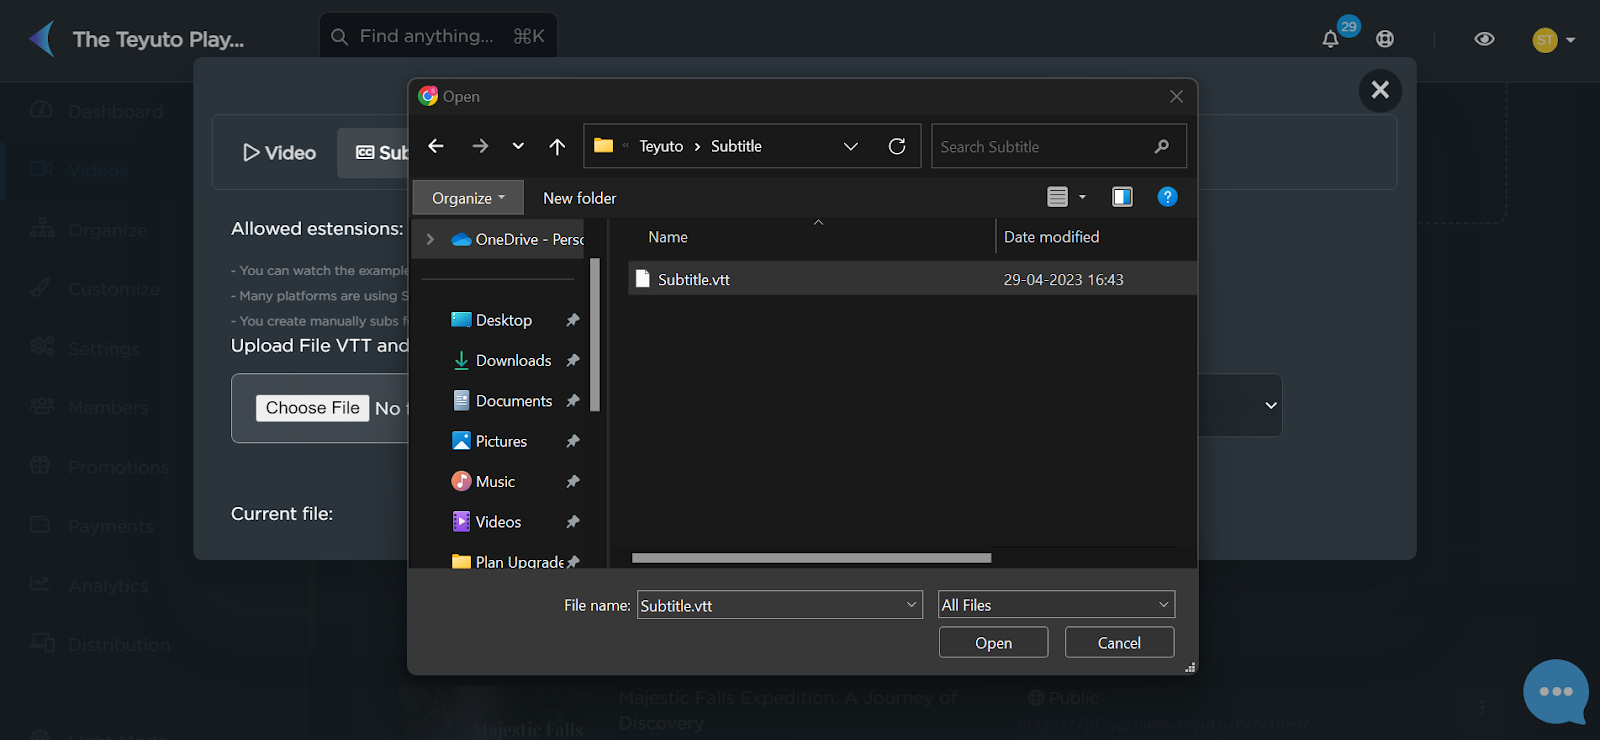1600x740 pixels.
Task: Switch to the Video tab in modal
Action: pyautogui.click(x=280, y=153)
